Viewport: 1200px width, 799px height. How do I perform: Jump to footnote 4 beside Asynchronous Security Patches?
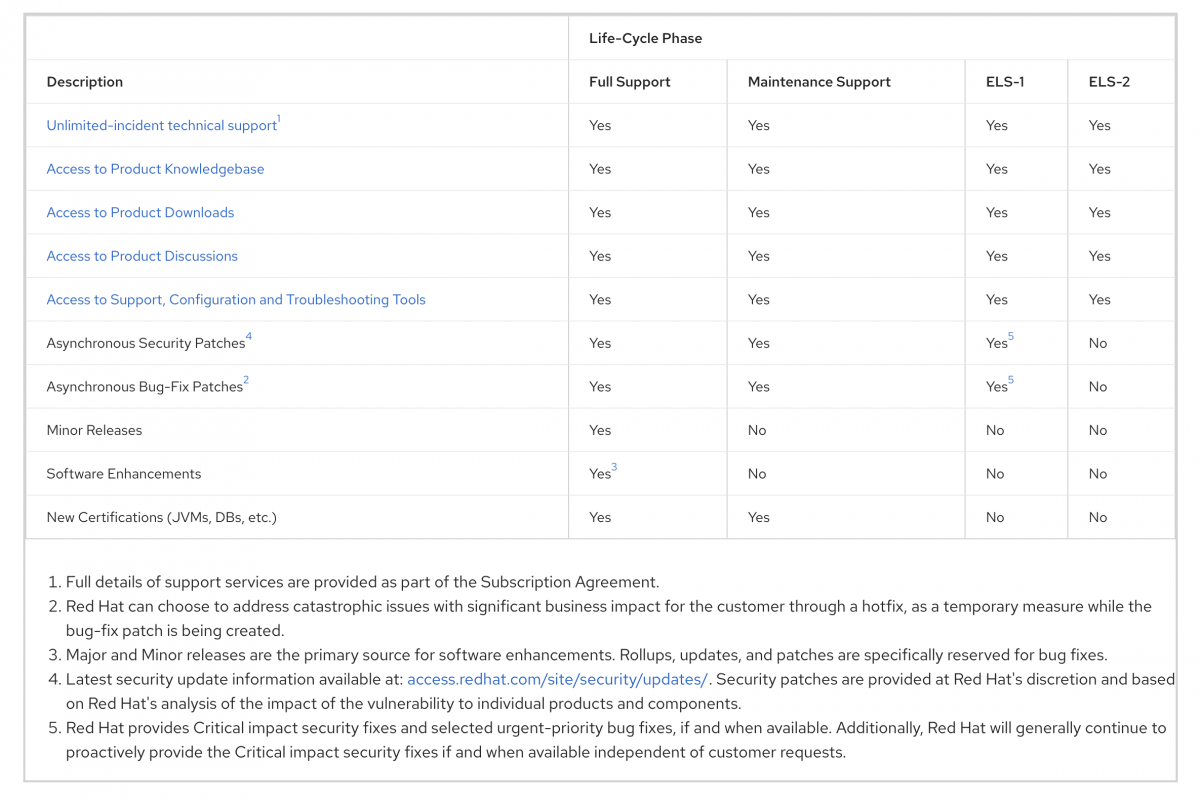coord(249,337)
